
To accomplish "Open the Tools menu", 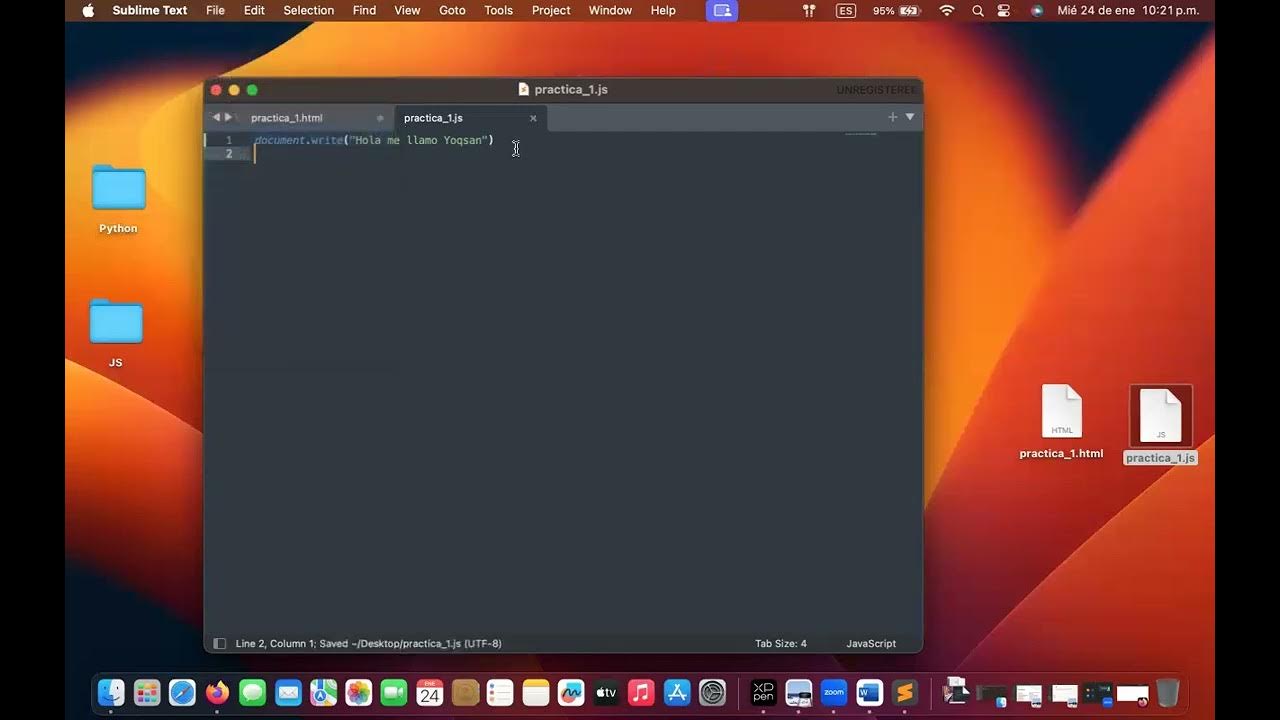I will (x=498, y=10).
